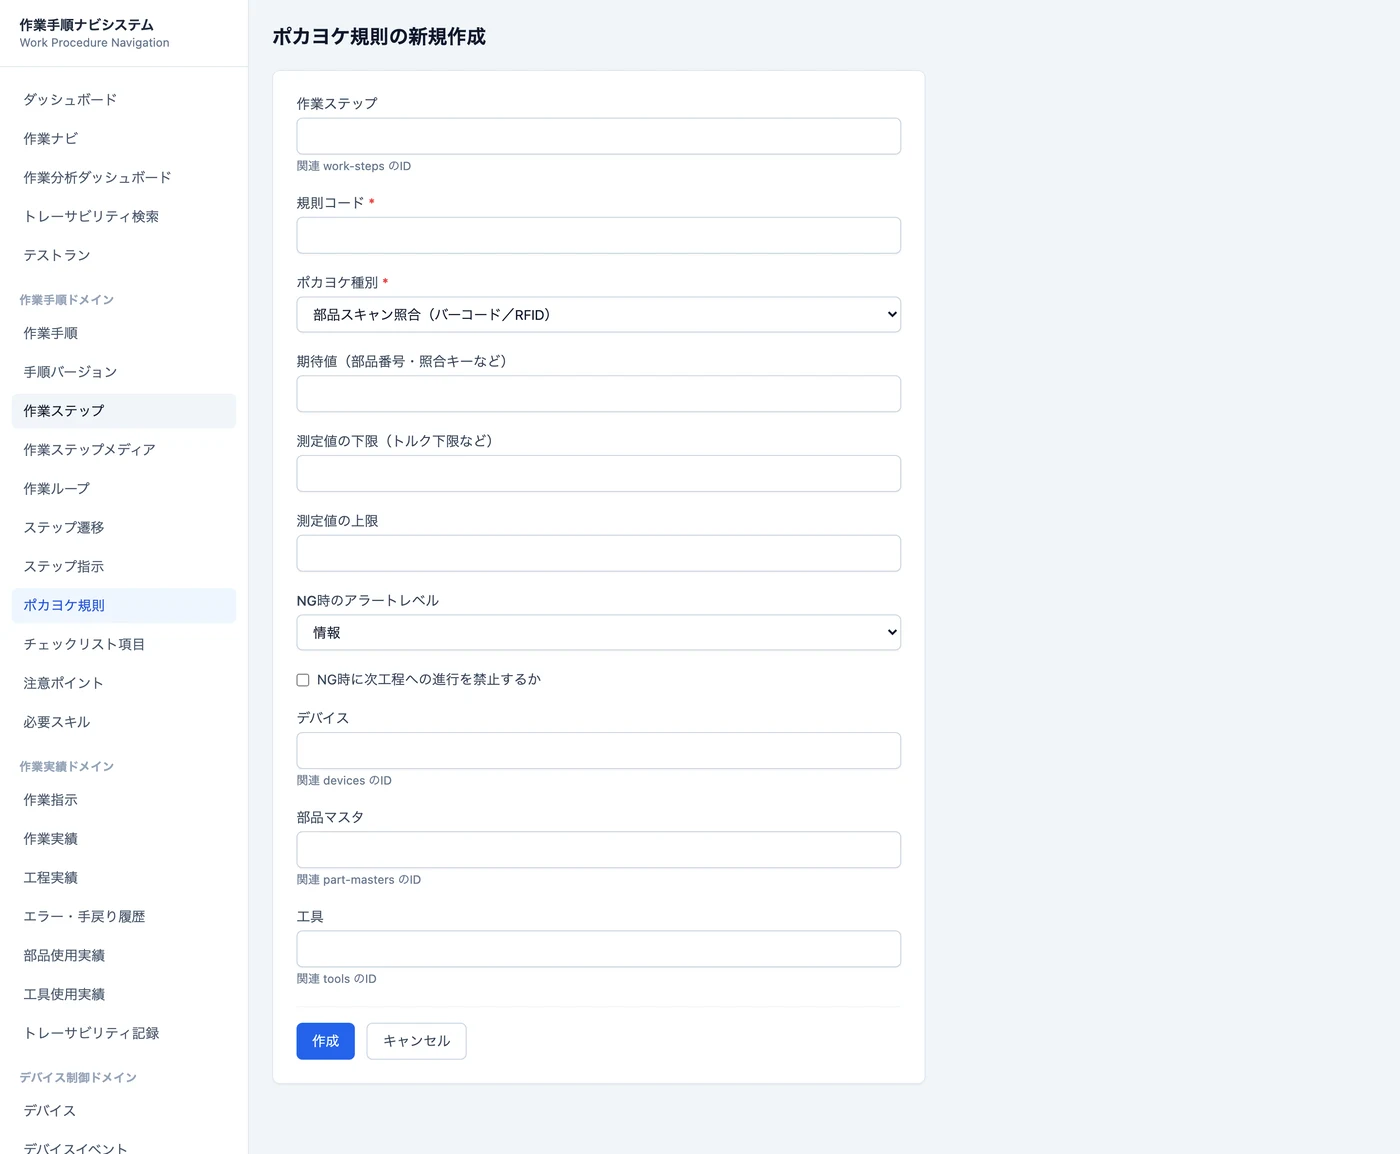Go to 部品使用実績 sidebar link
The width and height of the screenshot is (1400, 1154).
[124, 956]
